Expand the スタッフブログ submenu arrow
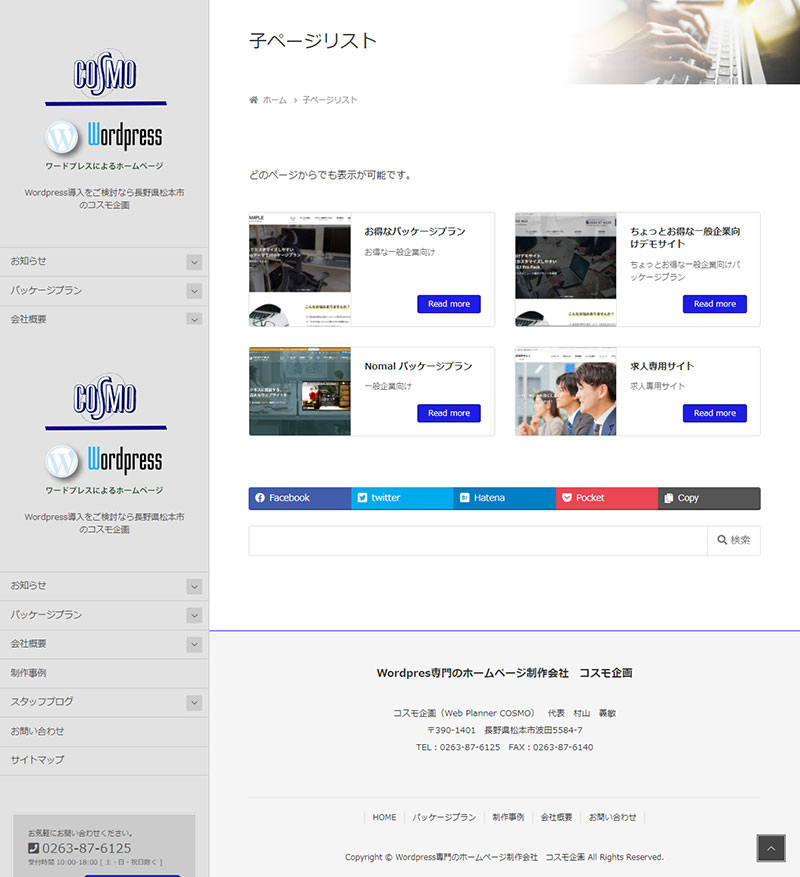 [194, 703]
